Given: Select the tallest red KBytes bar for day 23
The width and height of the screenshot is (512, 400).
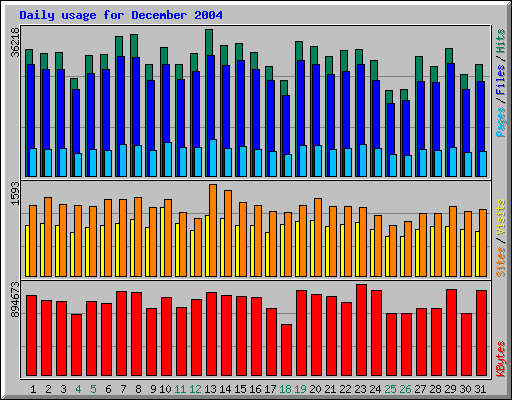Looking at the screenshot, I should click(361, 330).
